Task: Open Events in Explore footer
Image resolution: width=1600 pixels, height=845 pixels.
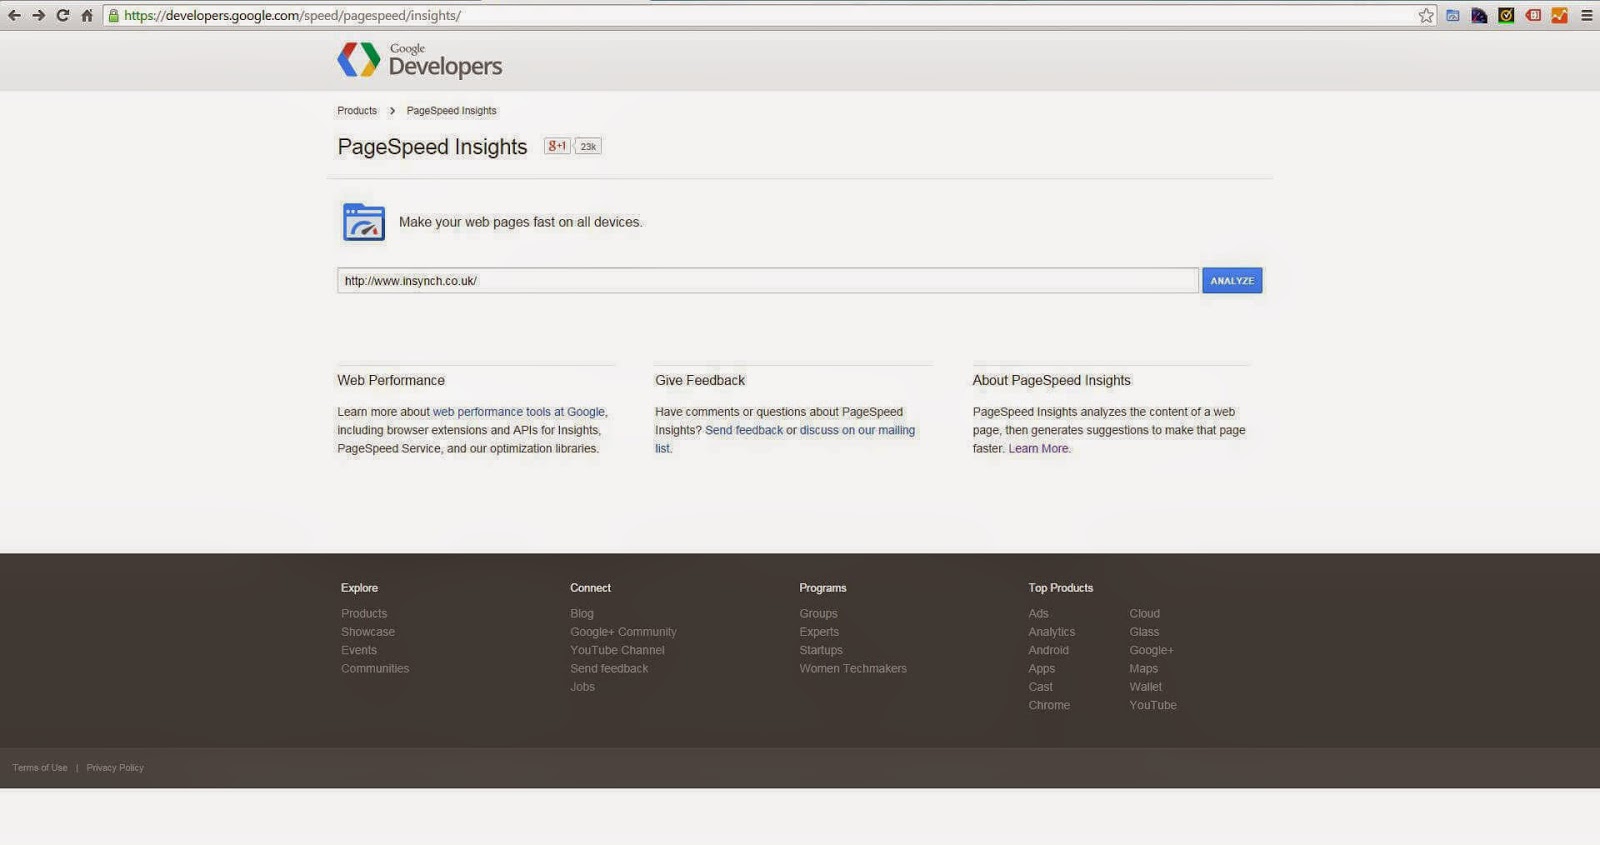Action: 359,650
